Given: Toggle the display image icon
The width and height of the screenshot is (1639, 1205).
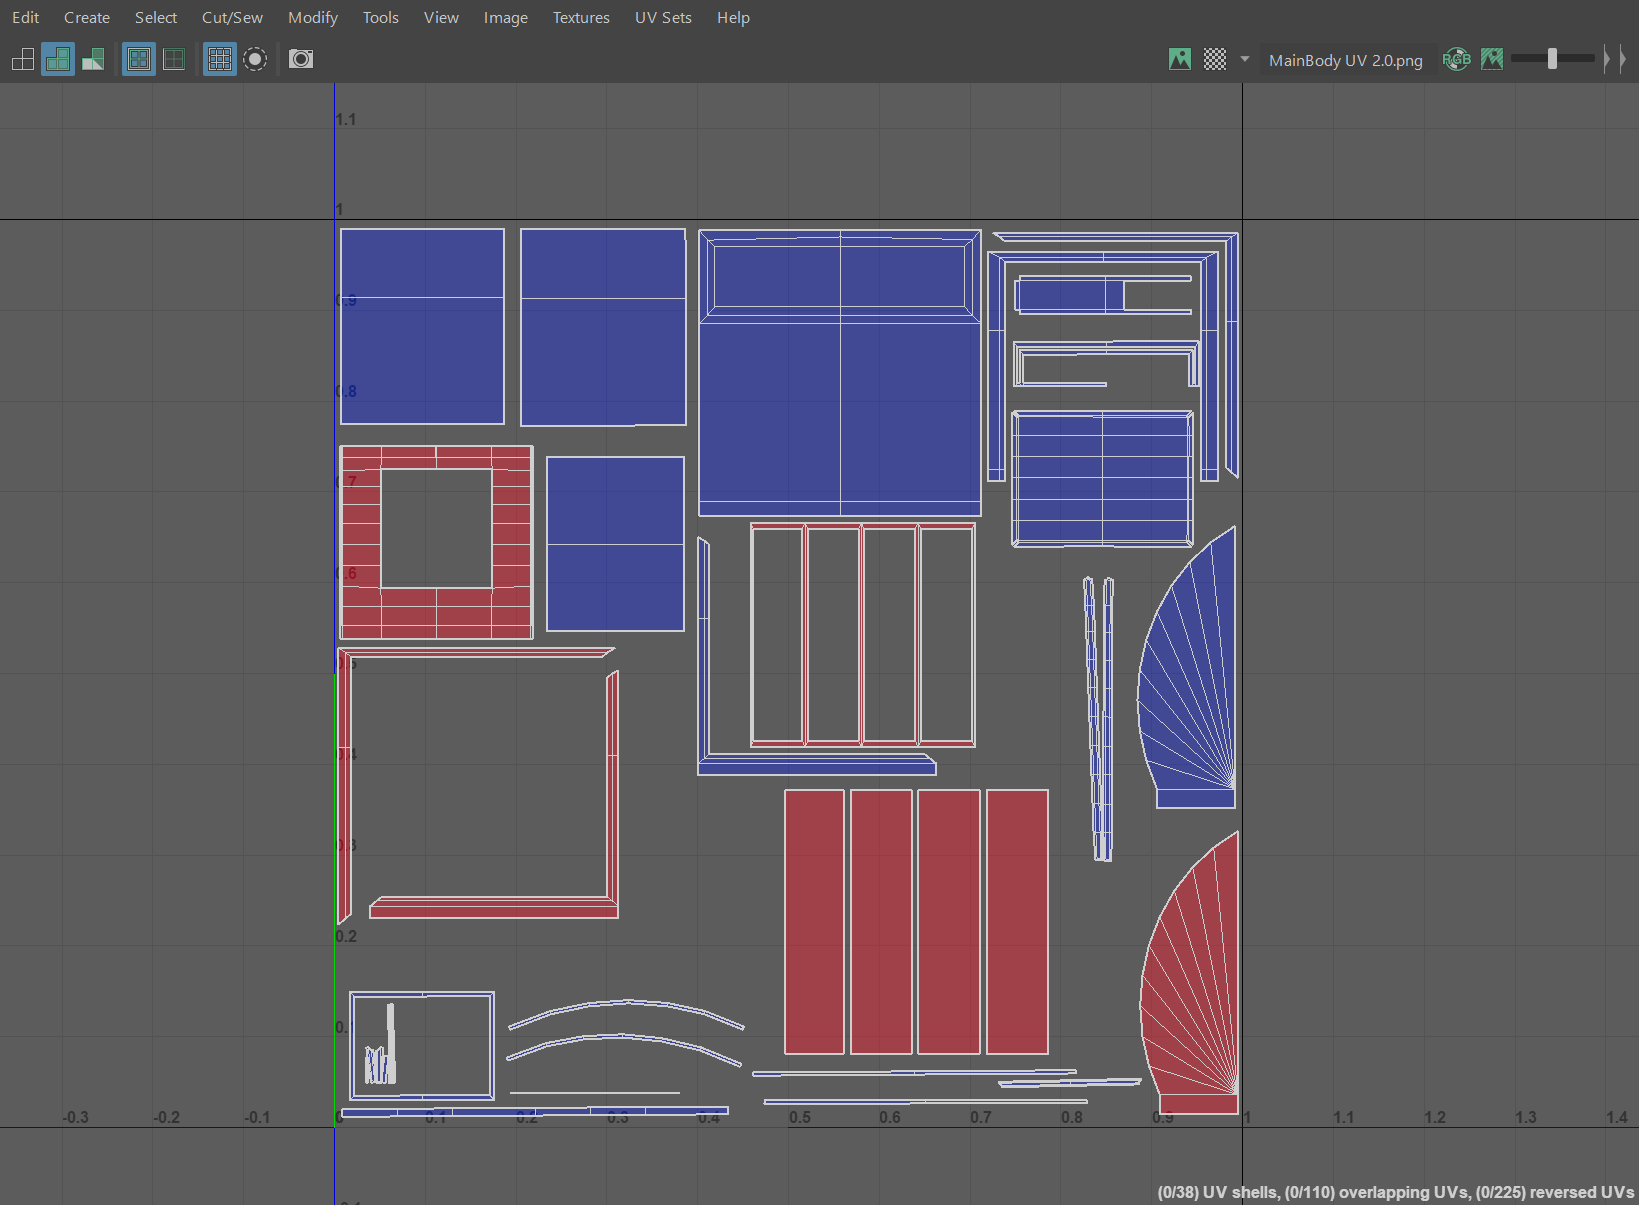Looking at the screenshot, I should (x=1180, y=59).
